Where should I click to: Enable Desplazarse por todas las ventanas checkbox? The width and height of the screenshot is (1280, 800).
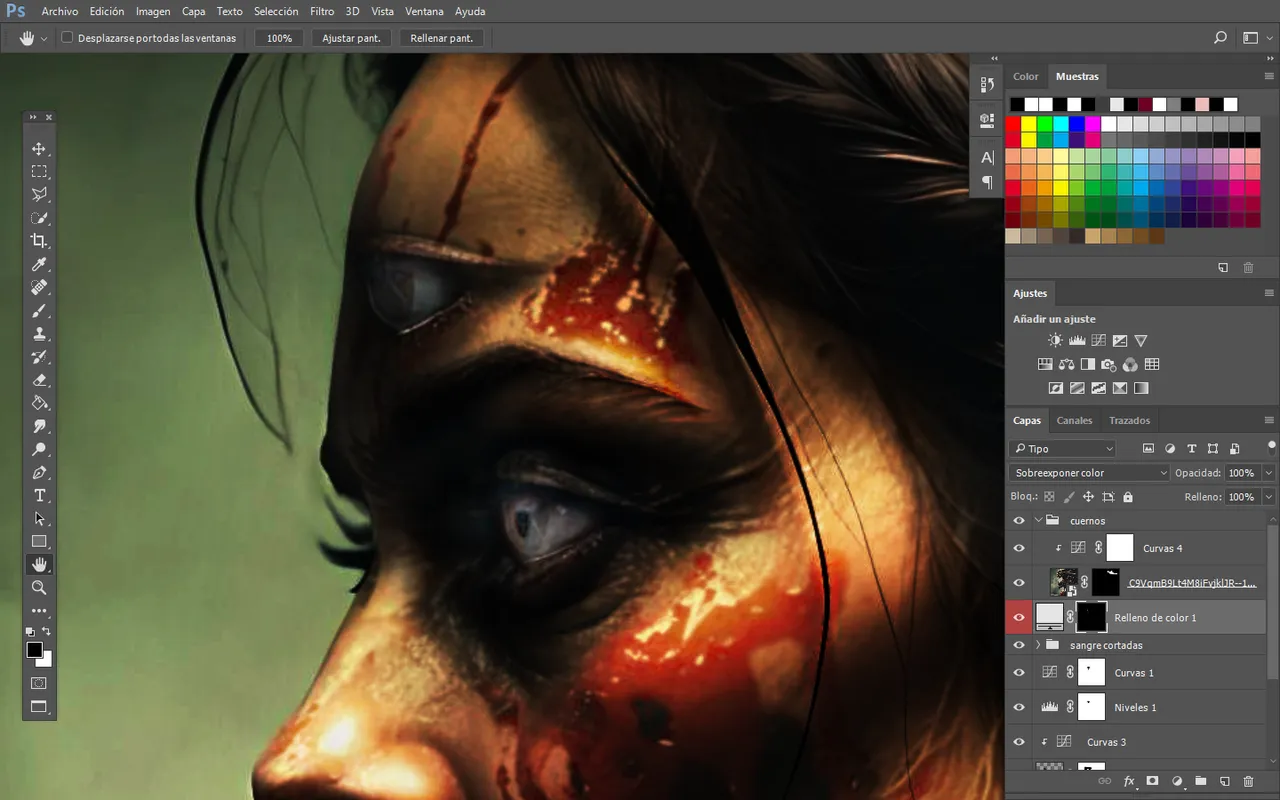[67, 38]
